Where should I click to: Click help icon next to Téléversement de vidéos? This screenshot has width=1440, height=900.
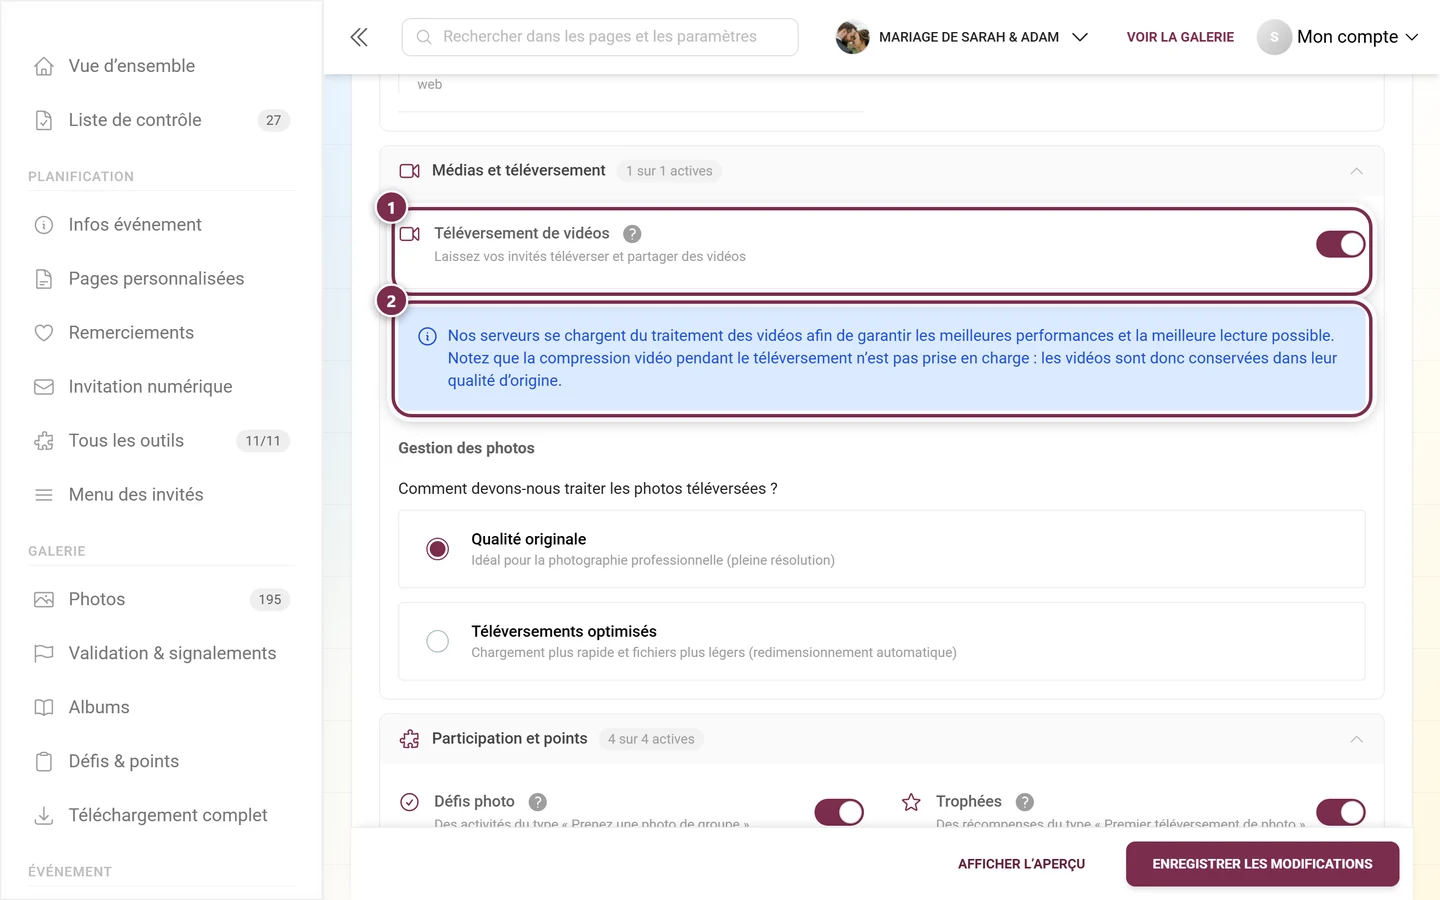click(632, 234)
